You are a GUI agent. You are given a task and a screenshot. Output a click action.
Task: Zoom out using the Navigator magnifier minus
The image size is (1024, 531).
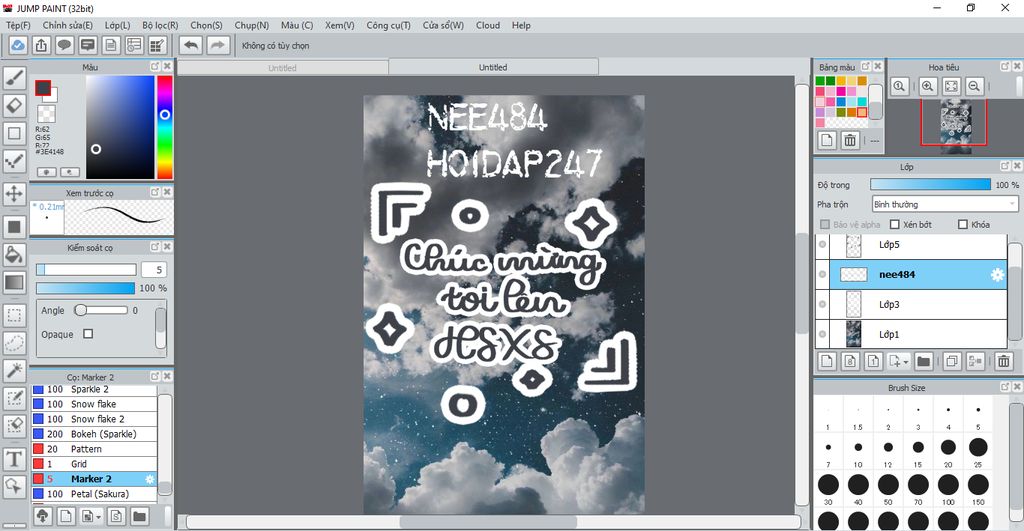[974, 86]
